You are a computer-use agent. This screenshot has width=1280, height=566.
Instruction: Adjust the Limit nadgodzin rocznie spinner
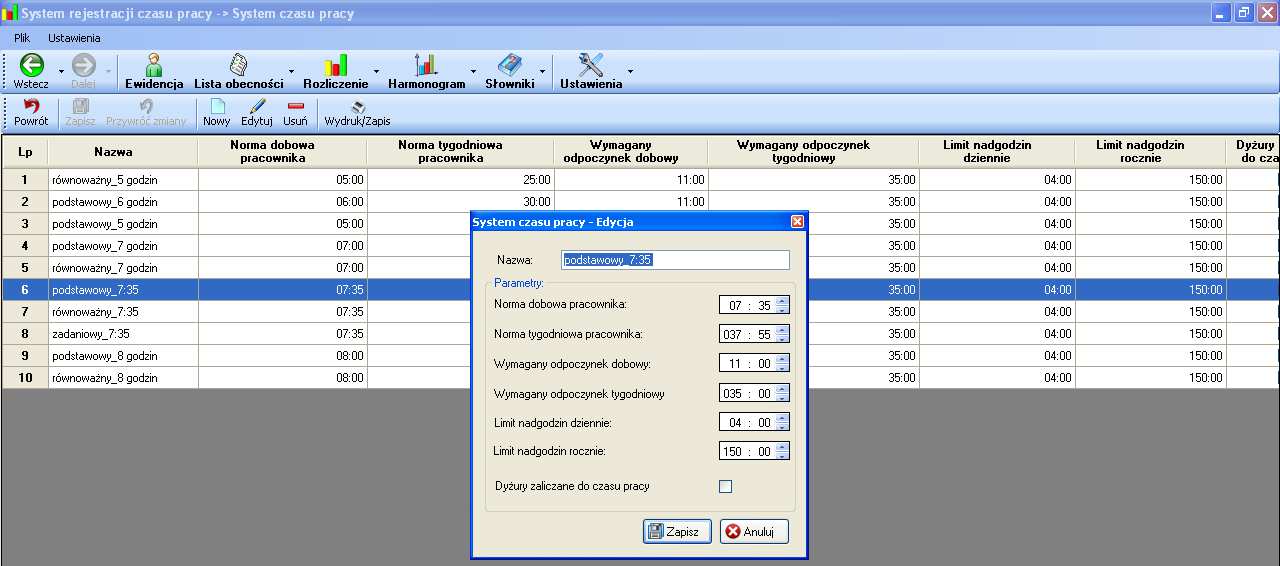point(782,451)
